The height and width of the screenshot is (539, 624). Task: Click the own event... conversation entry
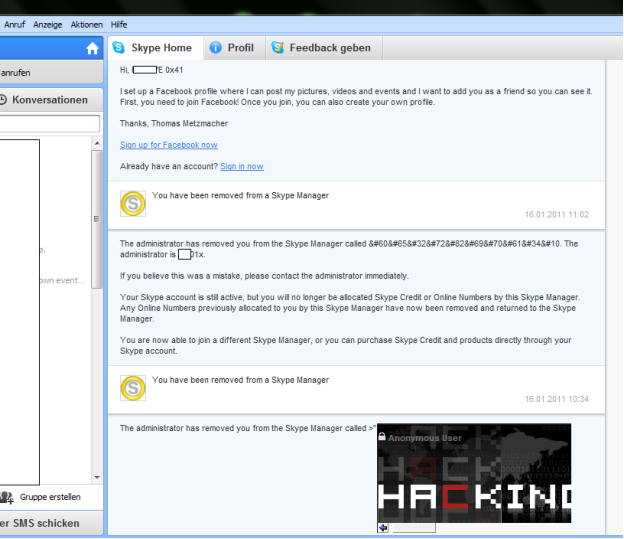pos(62,280)
